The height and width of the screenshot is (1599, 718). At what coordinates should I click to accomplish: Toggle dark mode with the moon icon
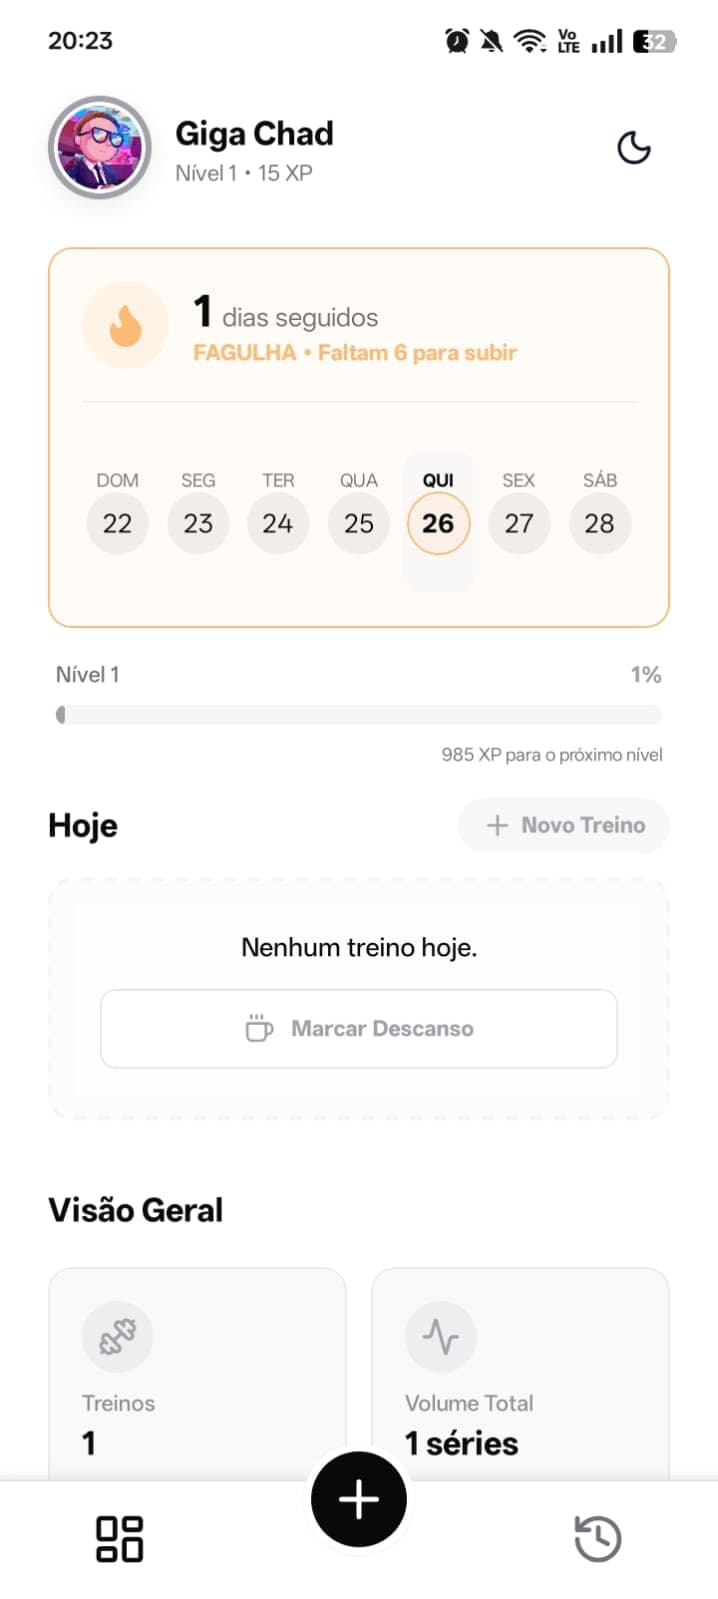coord(635,146)
